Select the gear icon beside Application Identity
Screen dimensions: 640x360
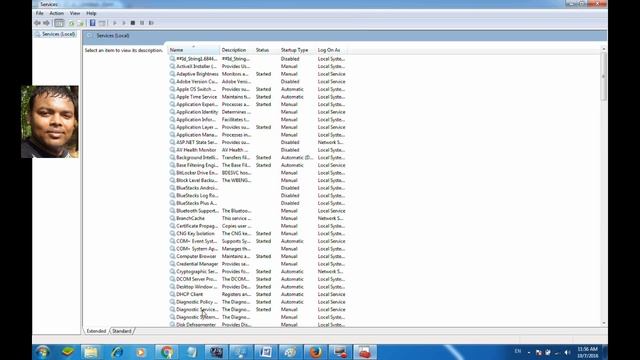click(172, 112)
